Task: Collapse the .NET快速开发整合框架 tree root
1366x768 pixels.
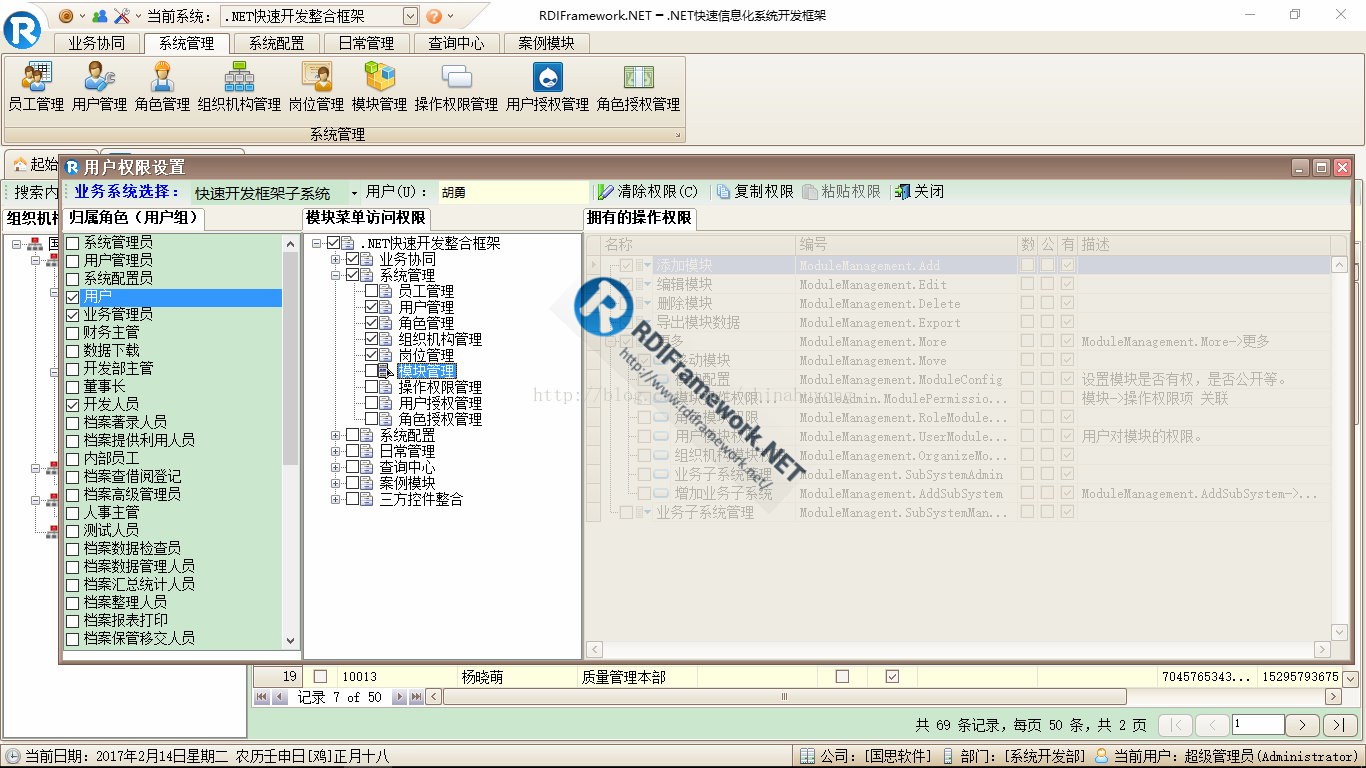Action: coord(317,243)
